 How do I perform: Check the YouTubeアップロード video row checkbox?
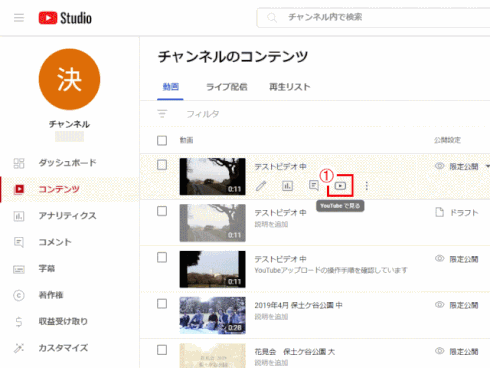pyautogui.click(x=162, y=257)
